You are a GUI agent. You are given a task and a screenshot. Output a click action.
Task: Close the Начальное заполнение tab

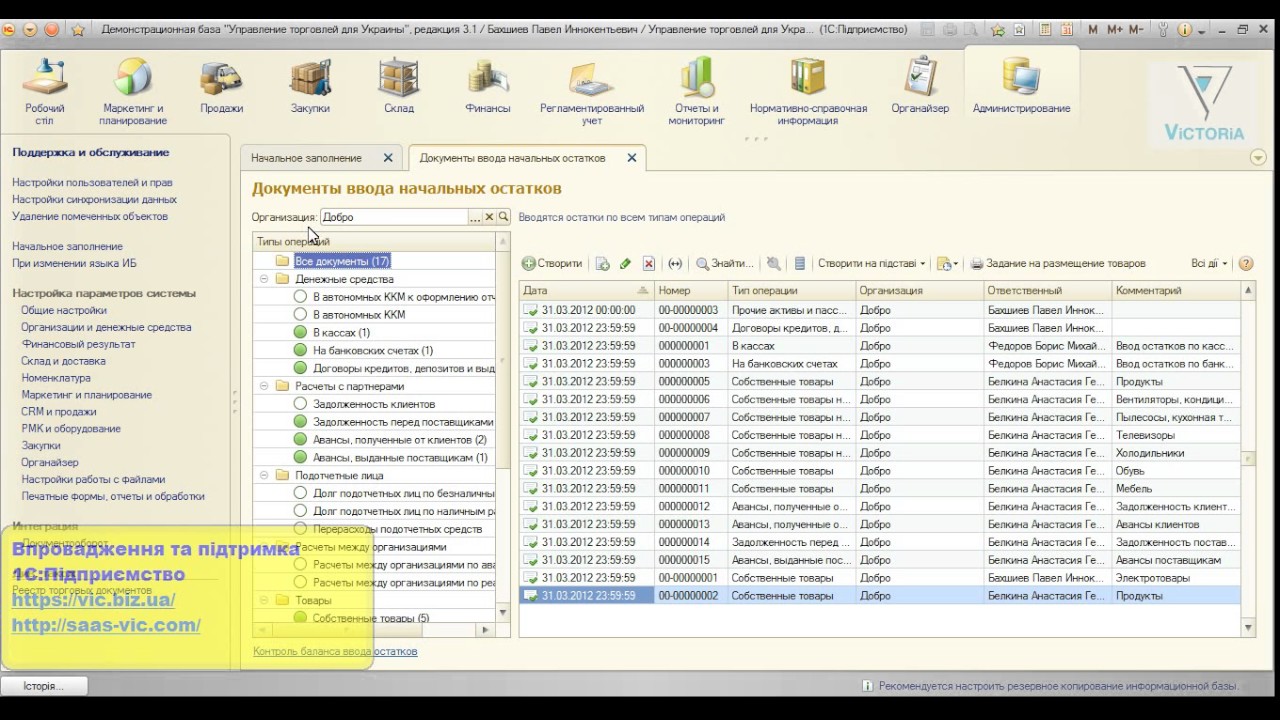point(388,158)
